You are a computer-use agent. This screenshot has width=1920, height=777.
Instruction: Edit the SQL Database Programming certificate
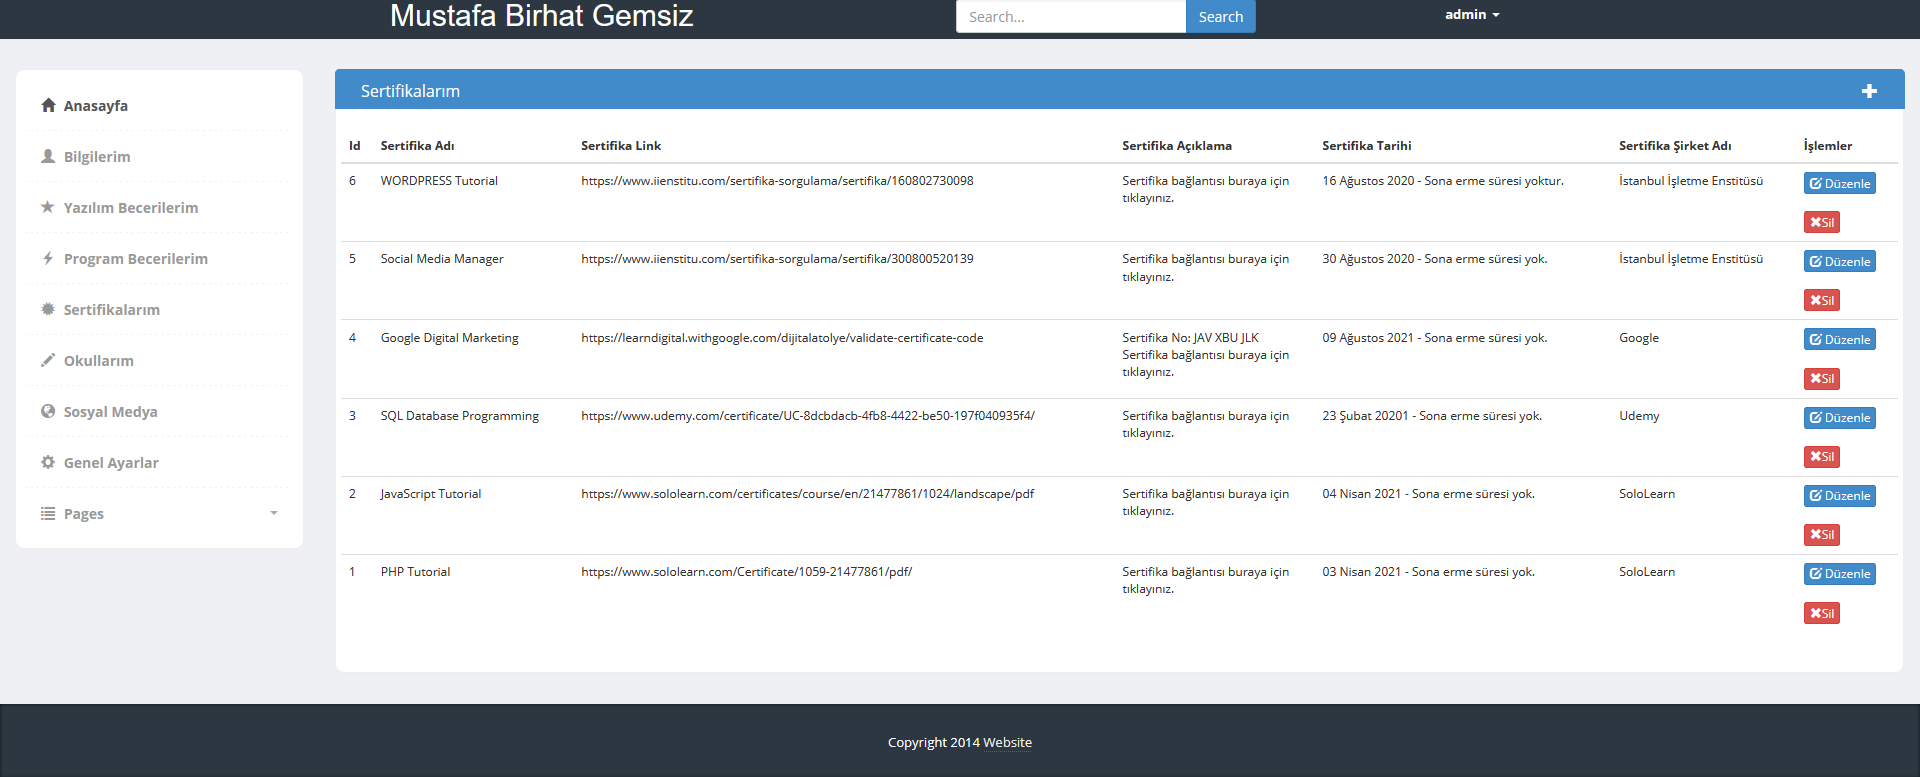(1839, 418)
